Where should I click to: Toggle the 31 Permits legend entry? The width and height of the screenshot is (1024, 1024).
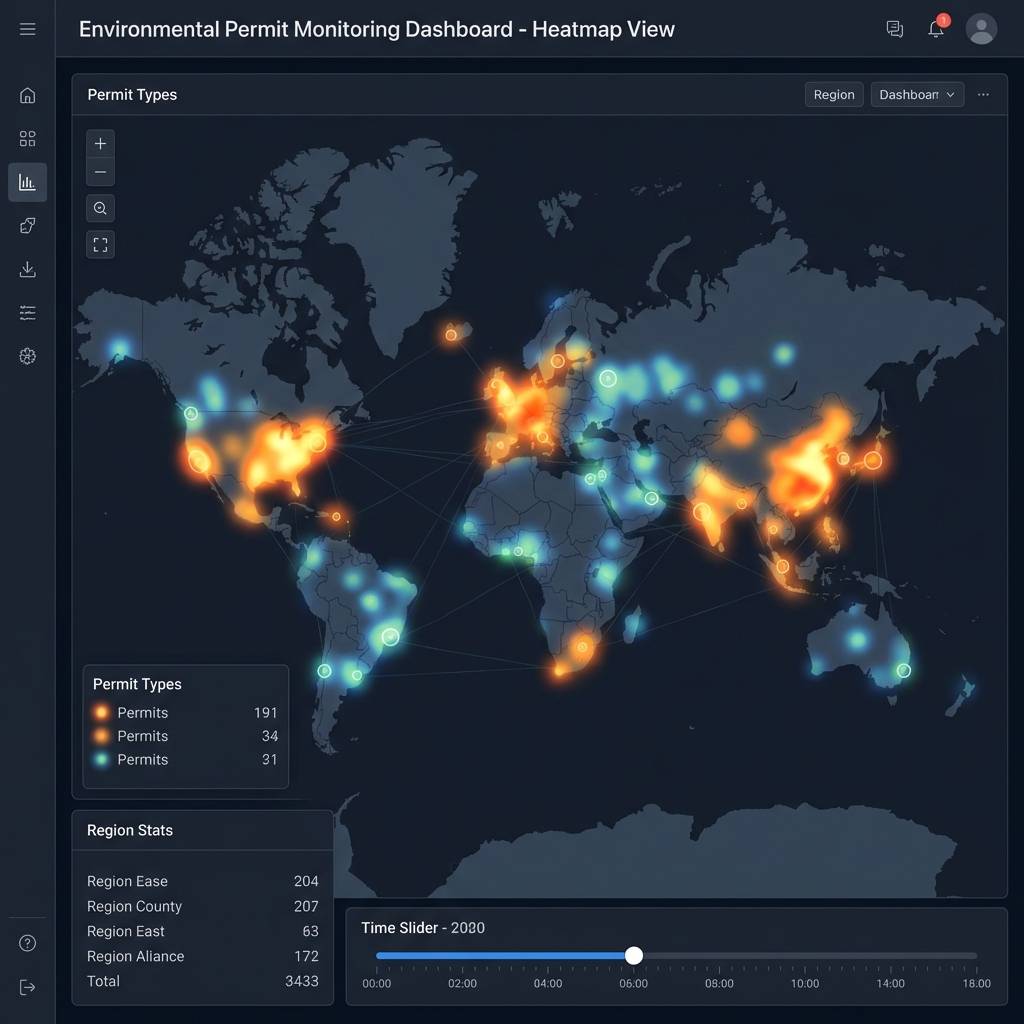coord(185,760)
